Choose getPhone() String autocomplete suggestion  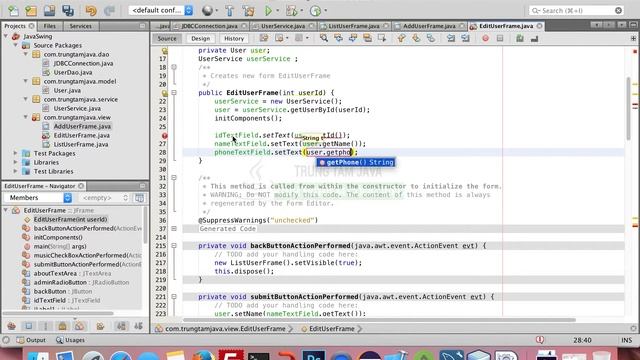click(x=356, y=162)
